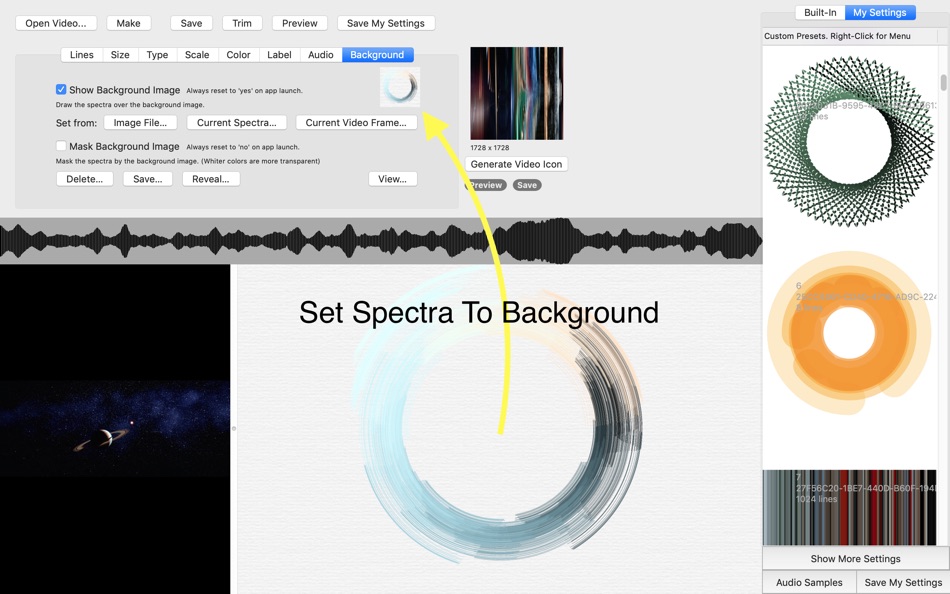Set background from Image File...
The image size is (950, 594).
click(x=140, y=122)
